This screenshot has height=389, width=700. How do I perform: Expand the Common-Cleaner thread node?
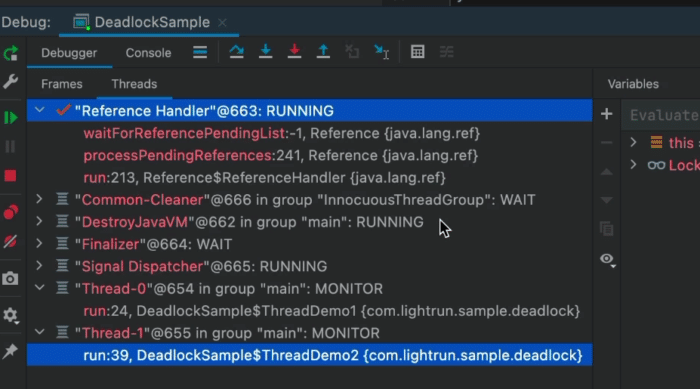39,199
